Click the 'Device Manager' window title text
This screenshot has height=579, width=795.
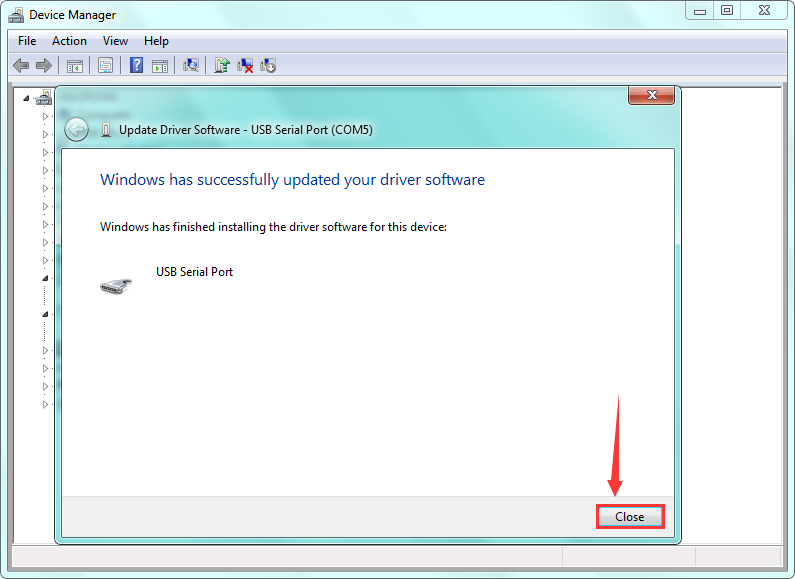pos(73,15)
